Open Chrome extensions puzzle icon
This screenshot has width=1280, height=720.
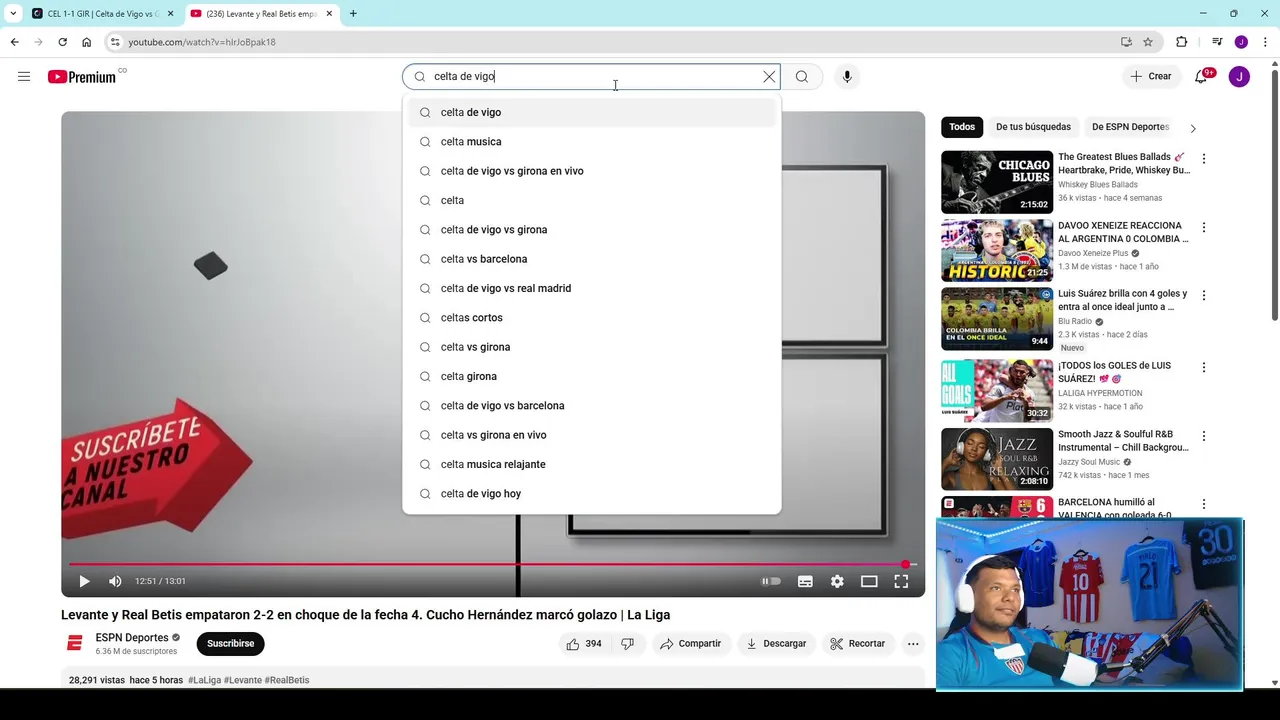[x=1181, y=42]
